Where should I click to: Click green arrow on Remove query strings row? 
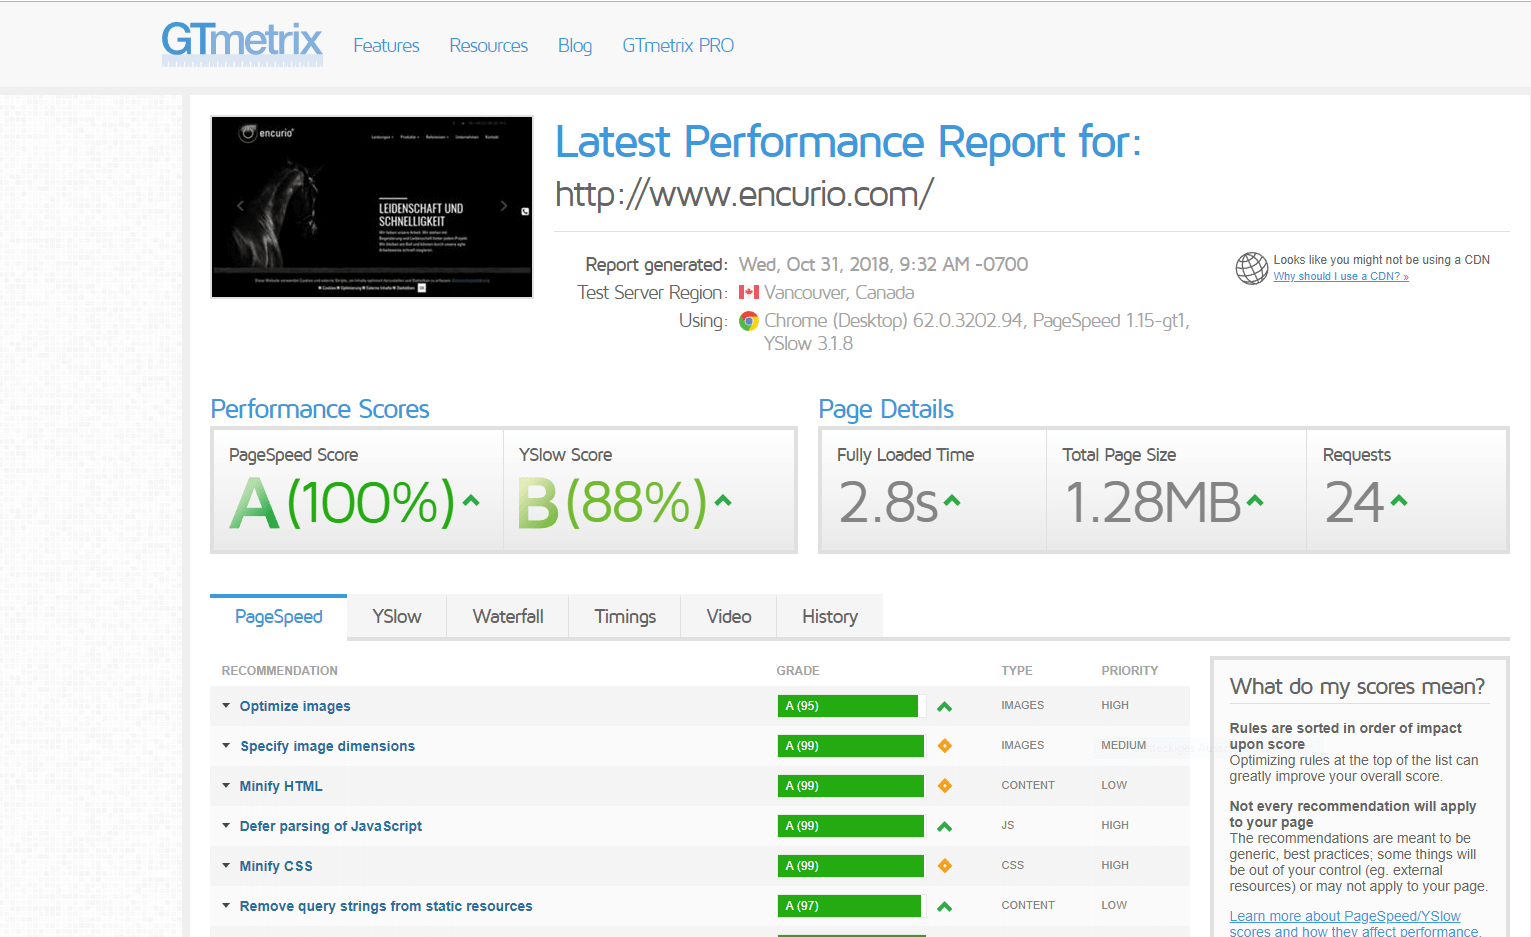[944, 907]
